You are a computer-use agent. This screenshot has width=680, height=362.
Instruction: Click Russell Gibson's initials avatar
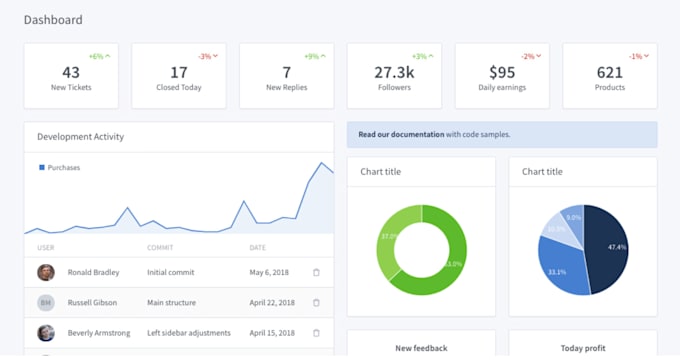46,303
